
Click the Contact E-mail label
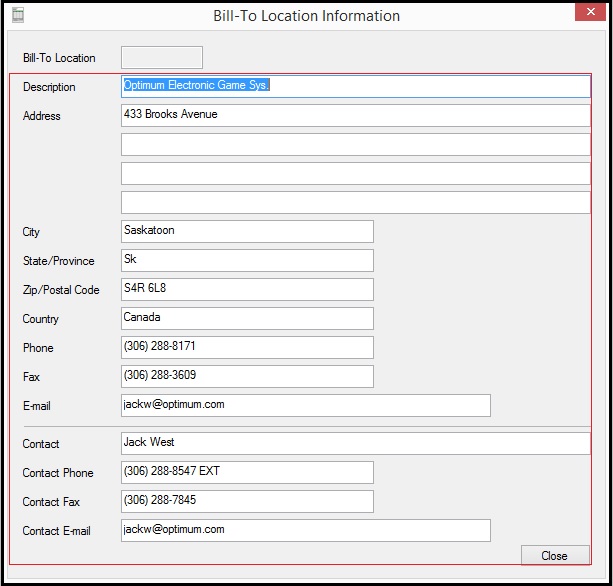[x=57, y=530]
